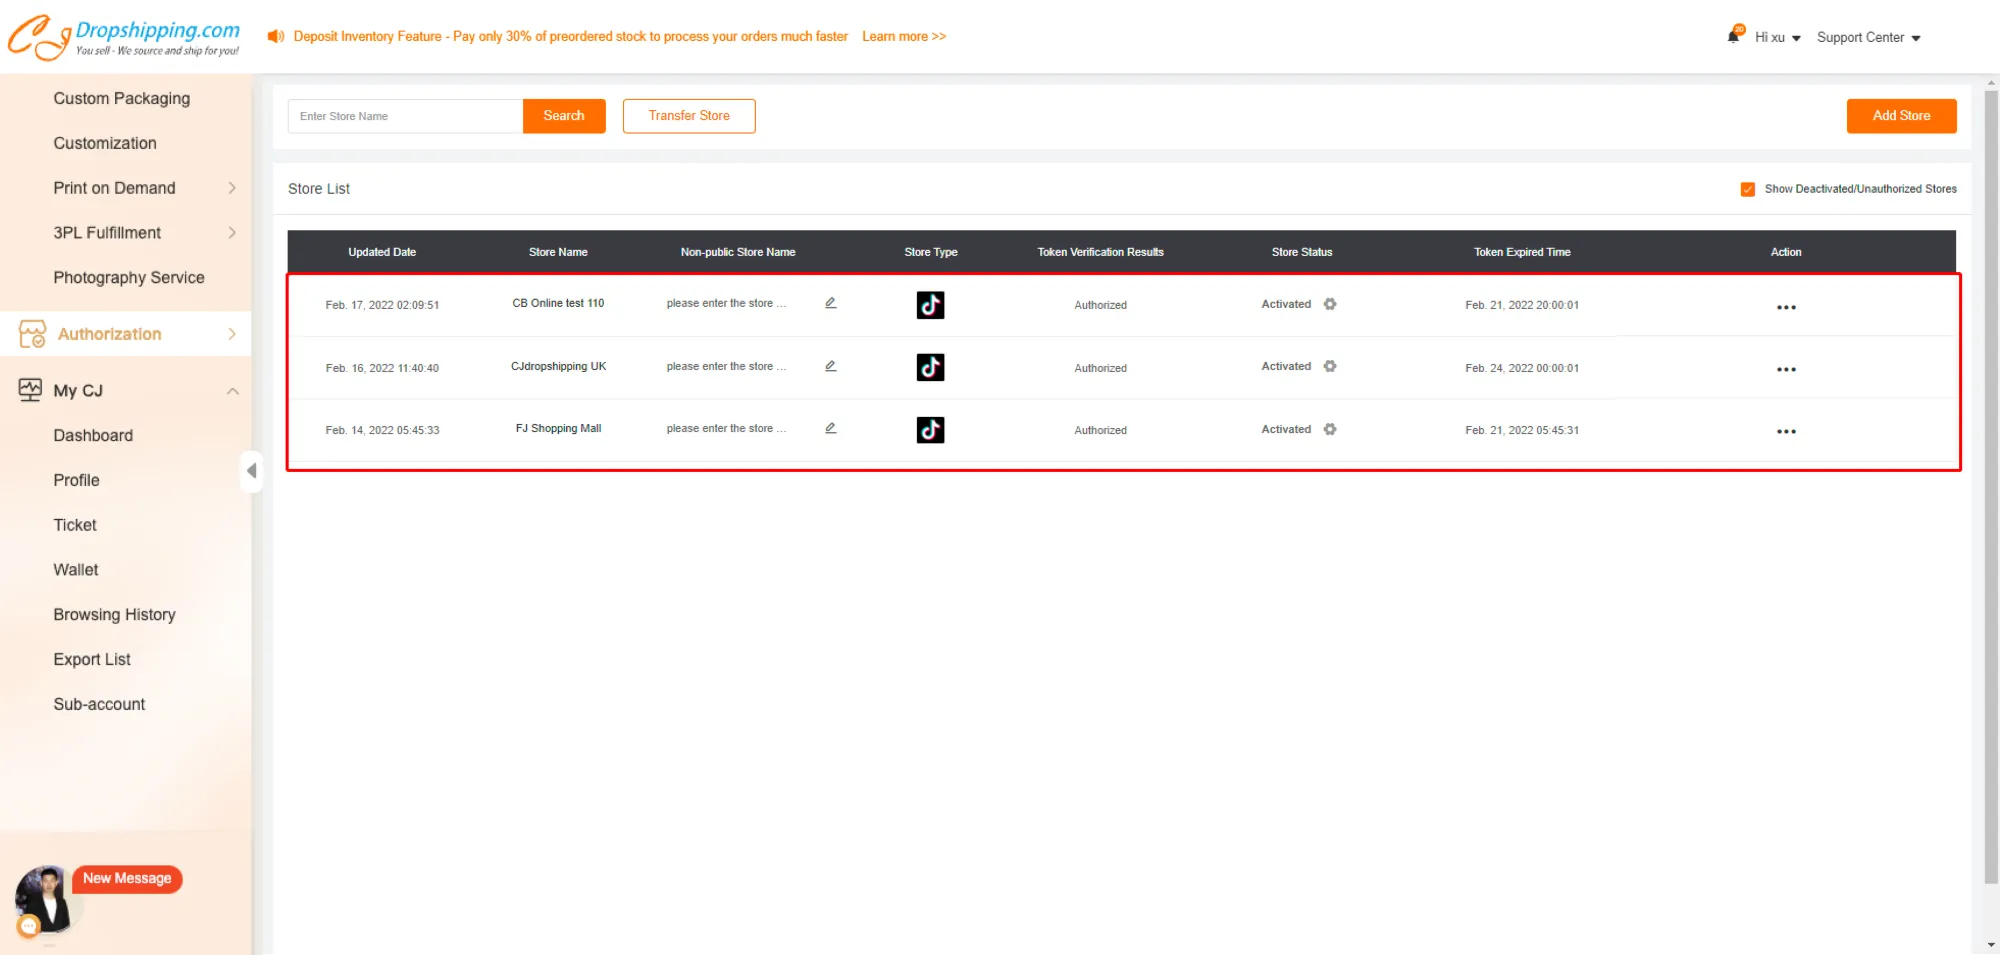Collapse the My CJ section
Viewport: 2000px width, 955px height.
click(232, 391)
